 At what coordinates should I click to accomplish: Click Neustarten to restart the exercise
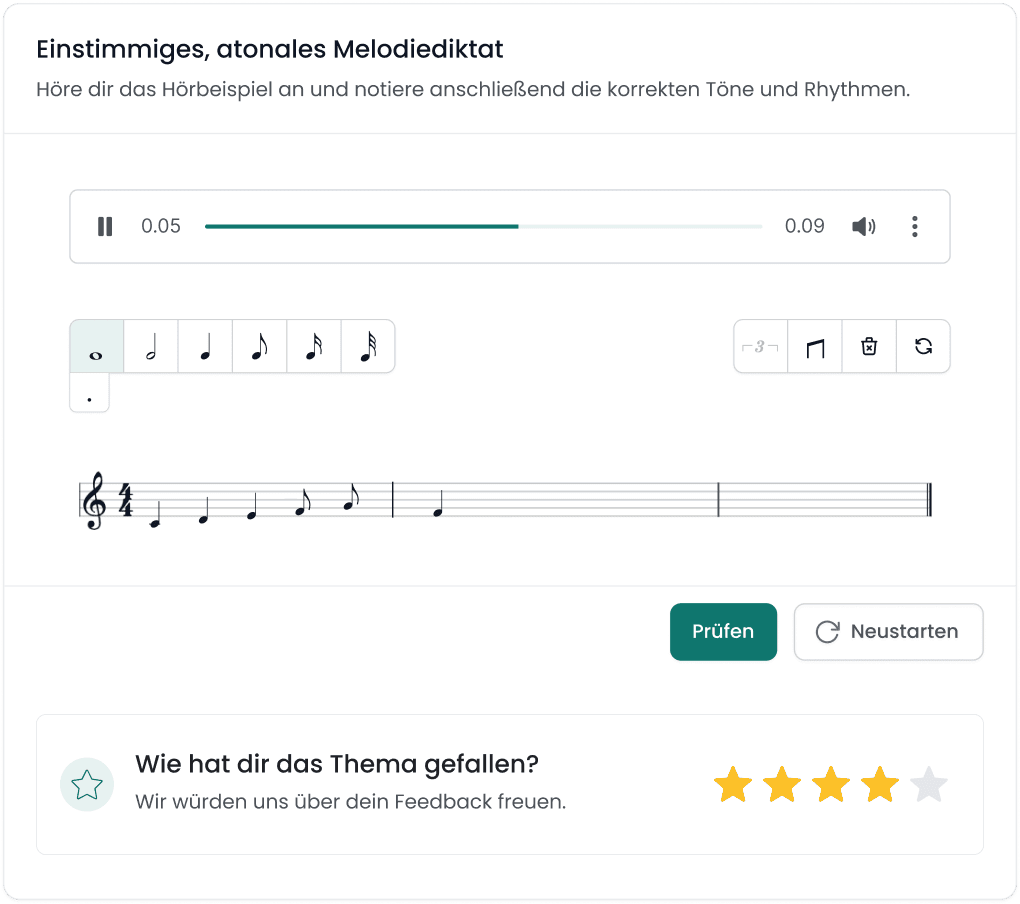tap(888, 631)
